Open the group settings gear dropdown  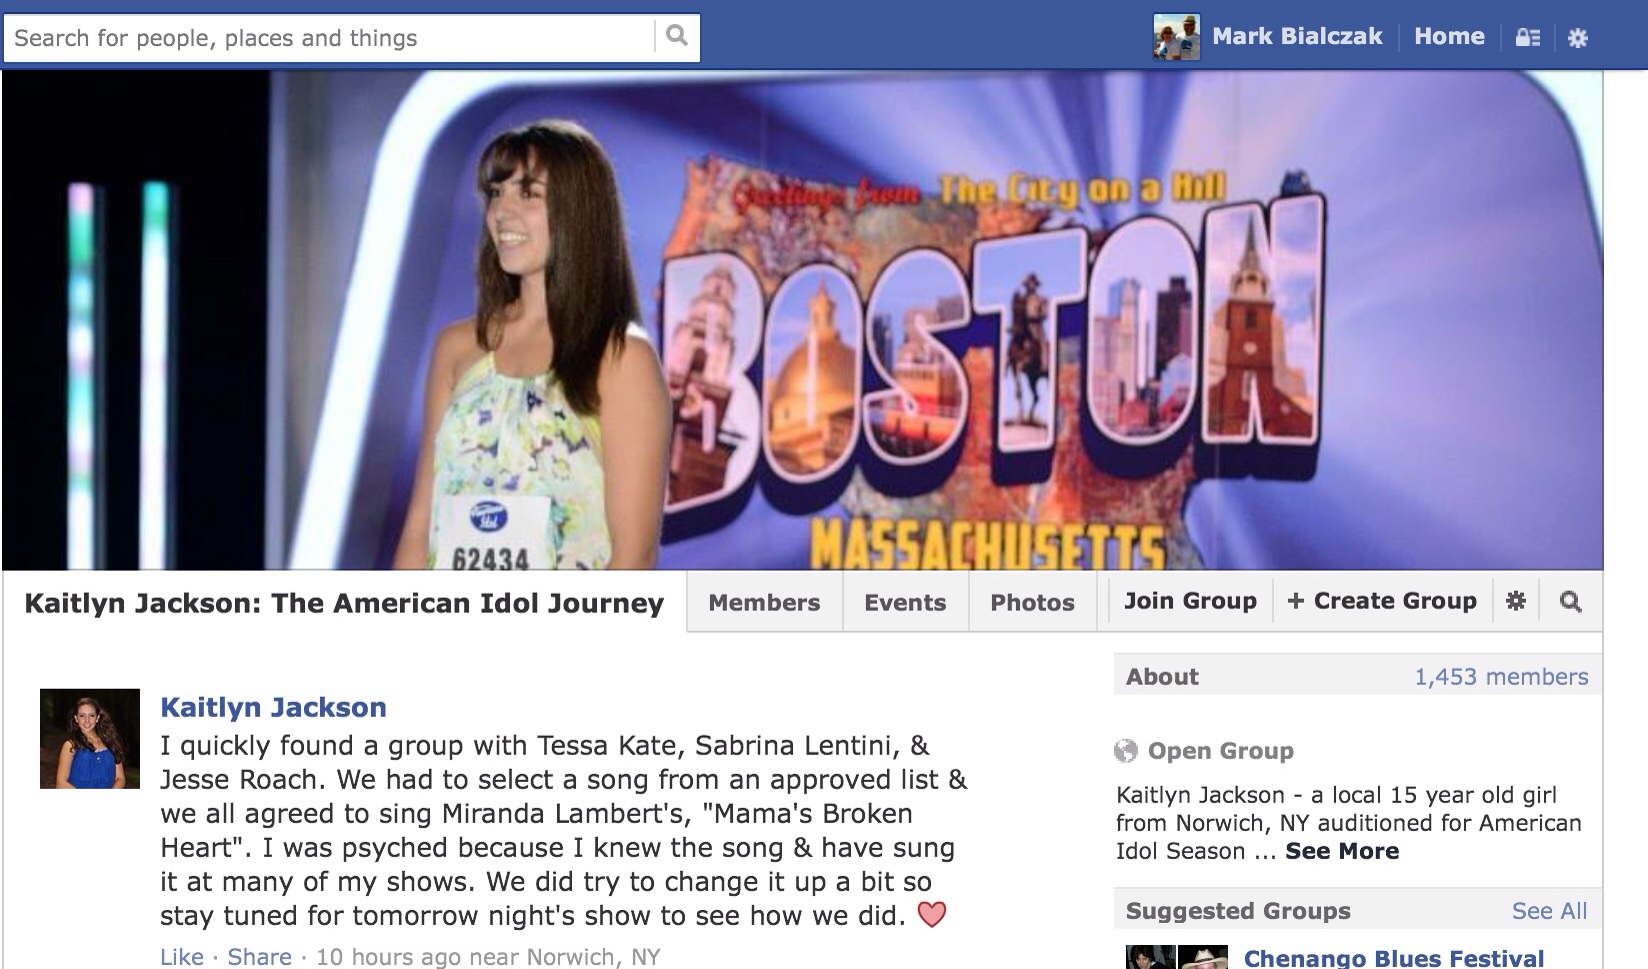click(x=1516, y=601)
